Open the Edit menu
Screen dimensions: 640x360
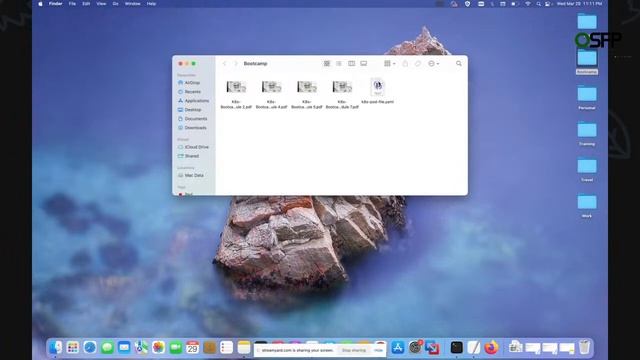pyautogui.click(x=86, y=4)
